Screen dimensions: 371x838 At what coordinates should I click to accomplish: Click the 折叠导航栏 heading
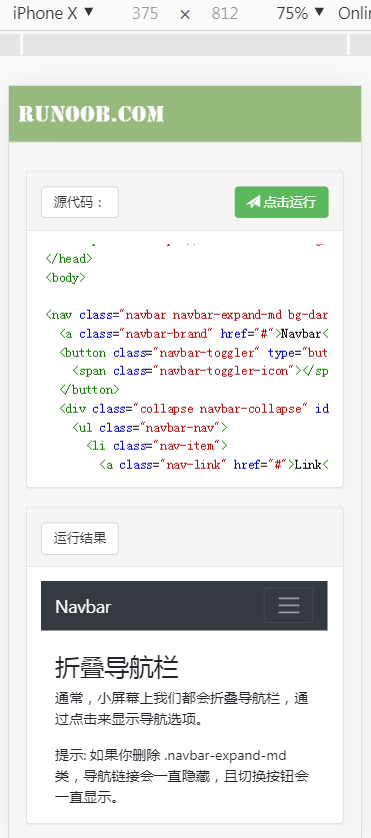tap(117, 668)
